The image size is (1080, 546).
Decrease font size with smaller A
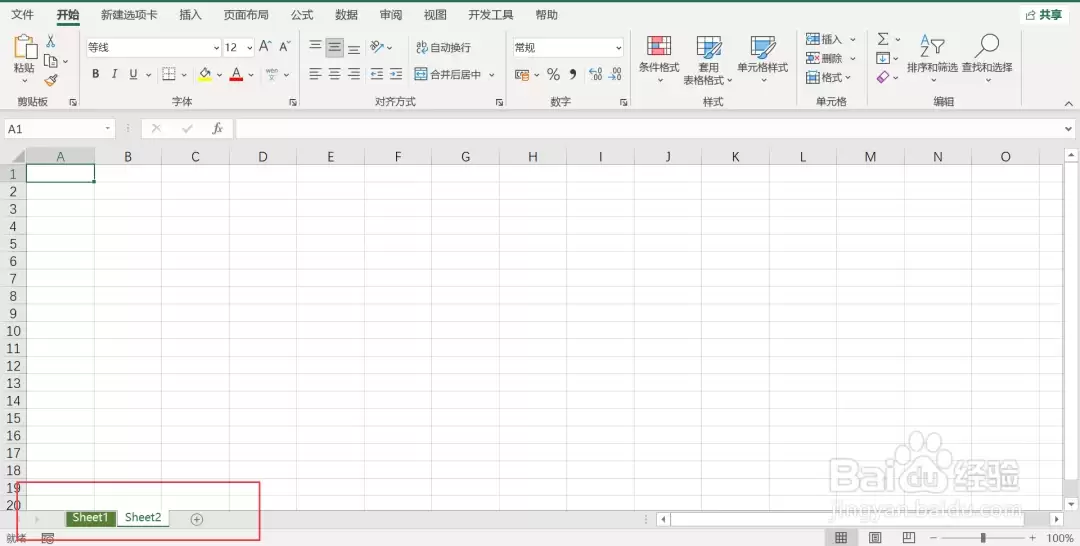[x=284, y=47]
